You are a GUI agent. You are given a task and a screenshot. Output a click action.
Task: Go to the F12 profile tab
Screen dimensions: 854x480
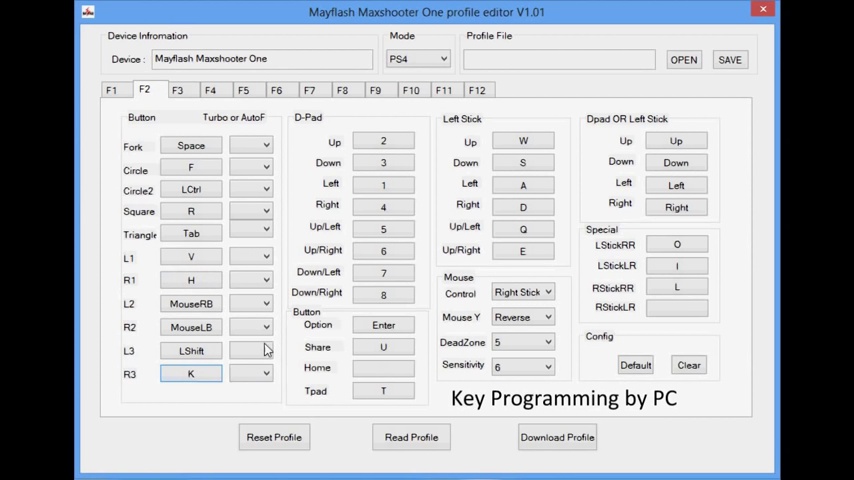(477, 90)
